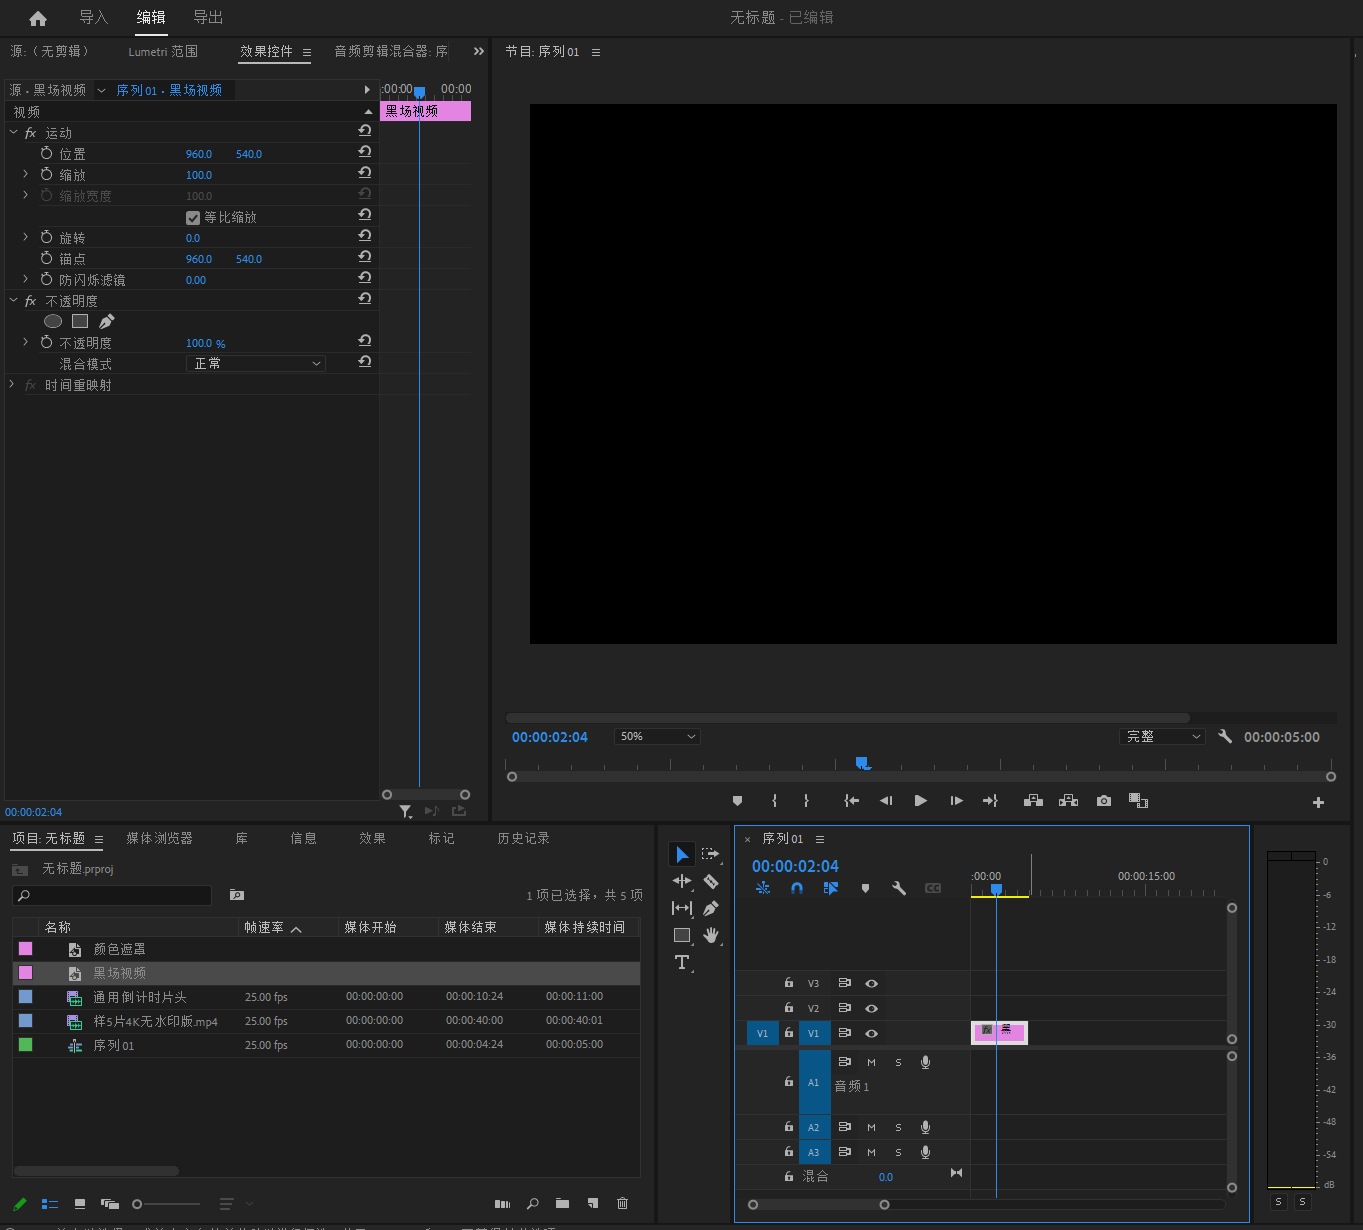This screenshot has height=1230, width=1363.
Task: Click the New Bin folder icon
Action: (x=562, y=1203)
